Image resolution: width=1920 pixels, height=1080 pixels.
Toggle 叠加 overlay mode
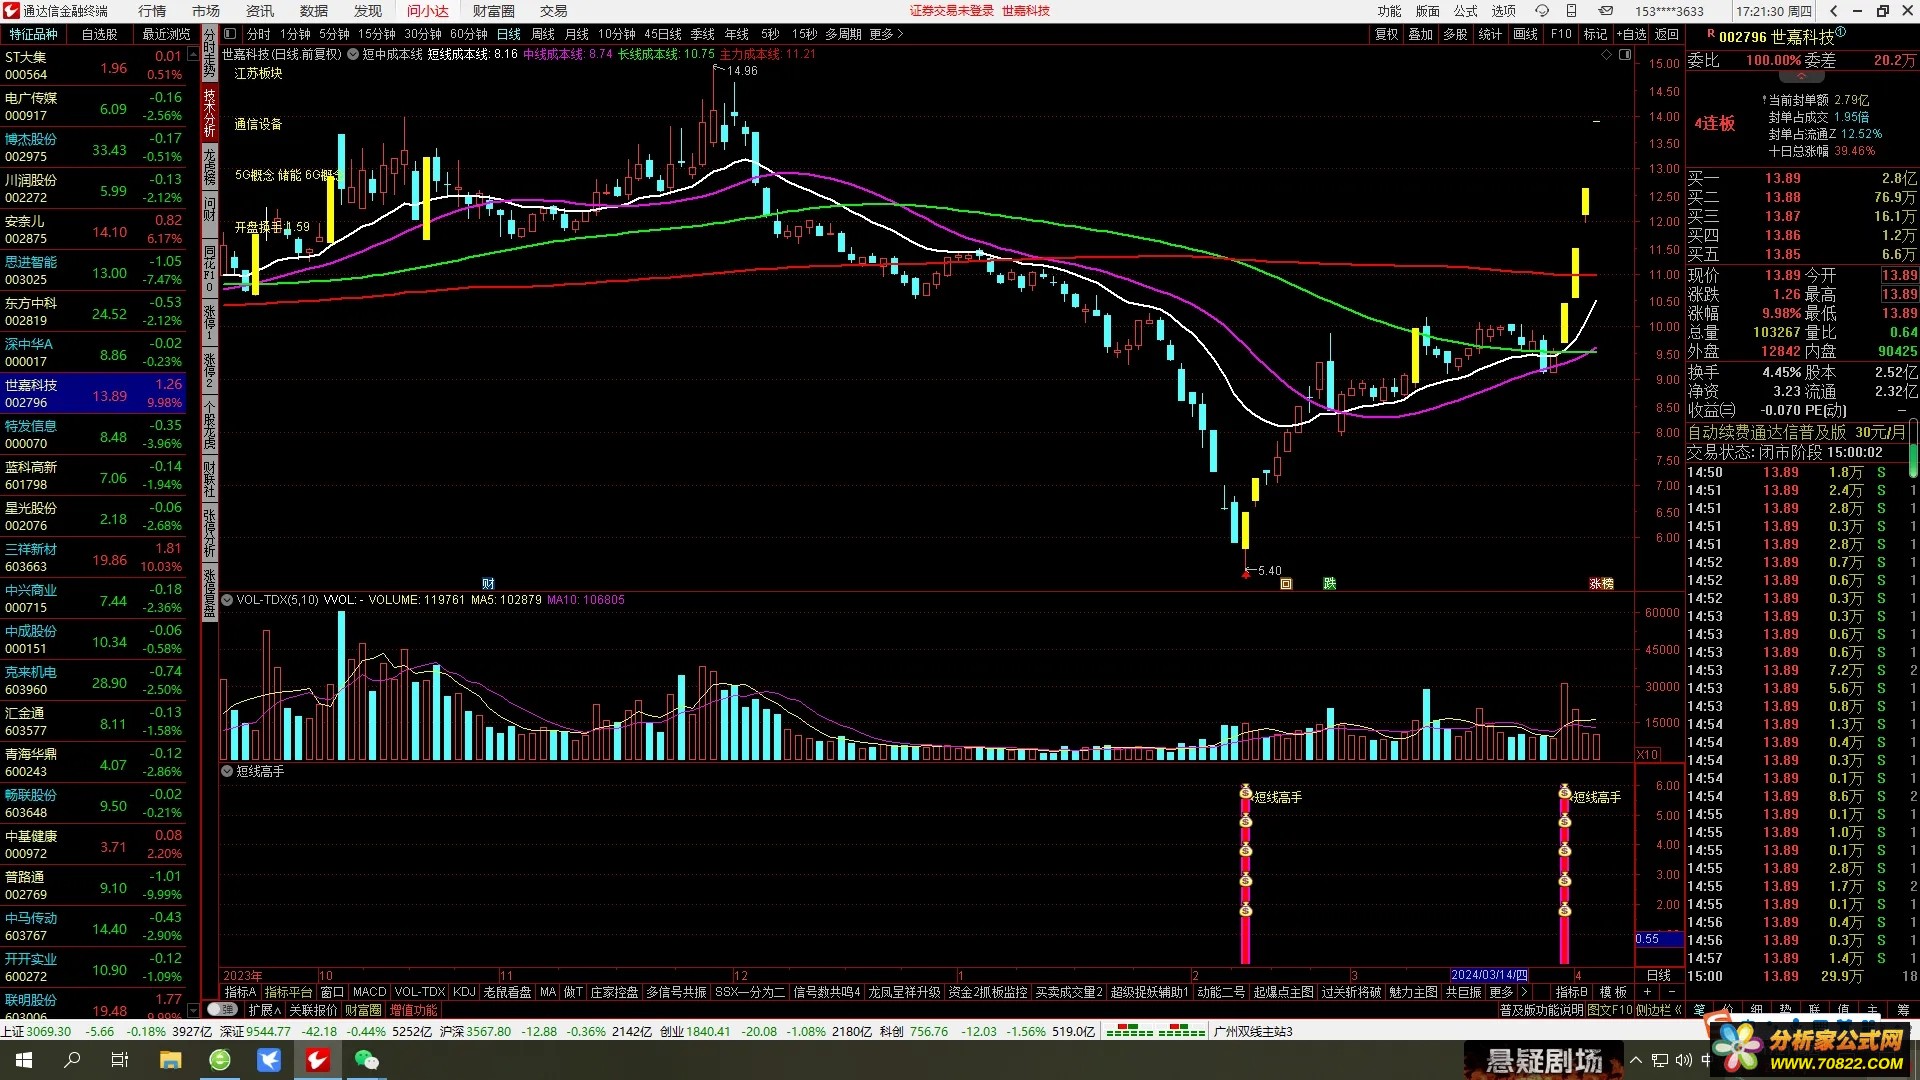[1420, 34]
